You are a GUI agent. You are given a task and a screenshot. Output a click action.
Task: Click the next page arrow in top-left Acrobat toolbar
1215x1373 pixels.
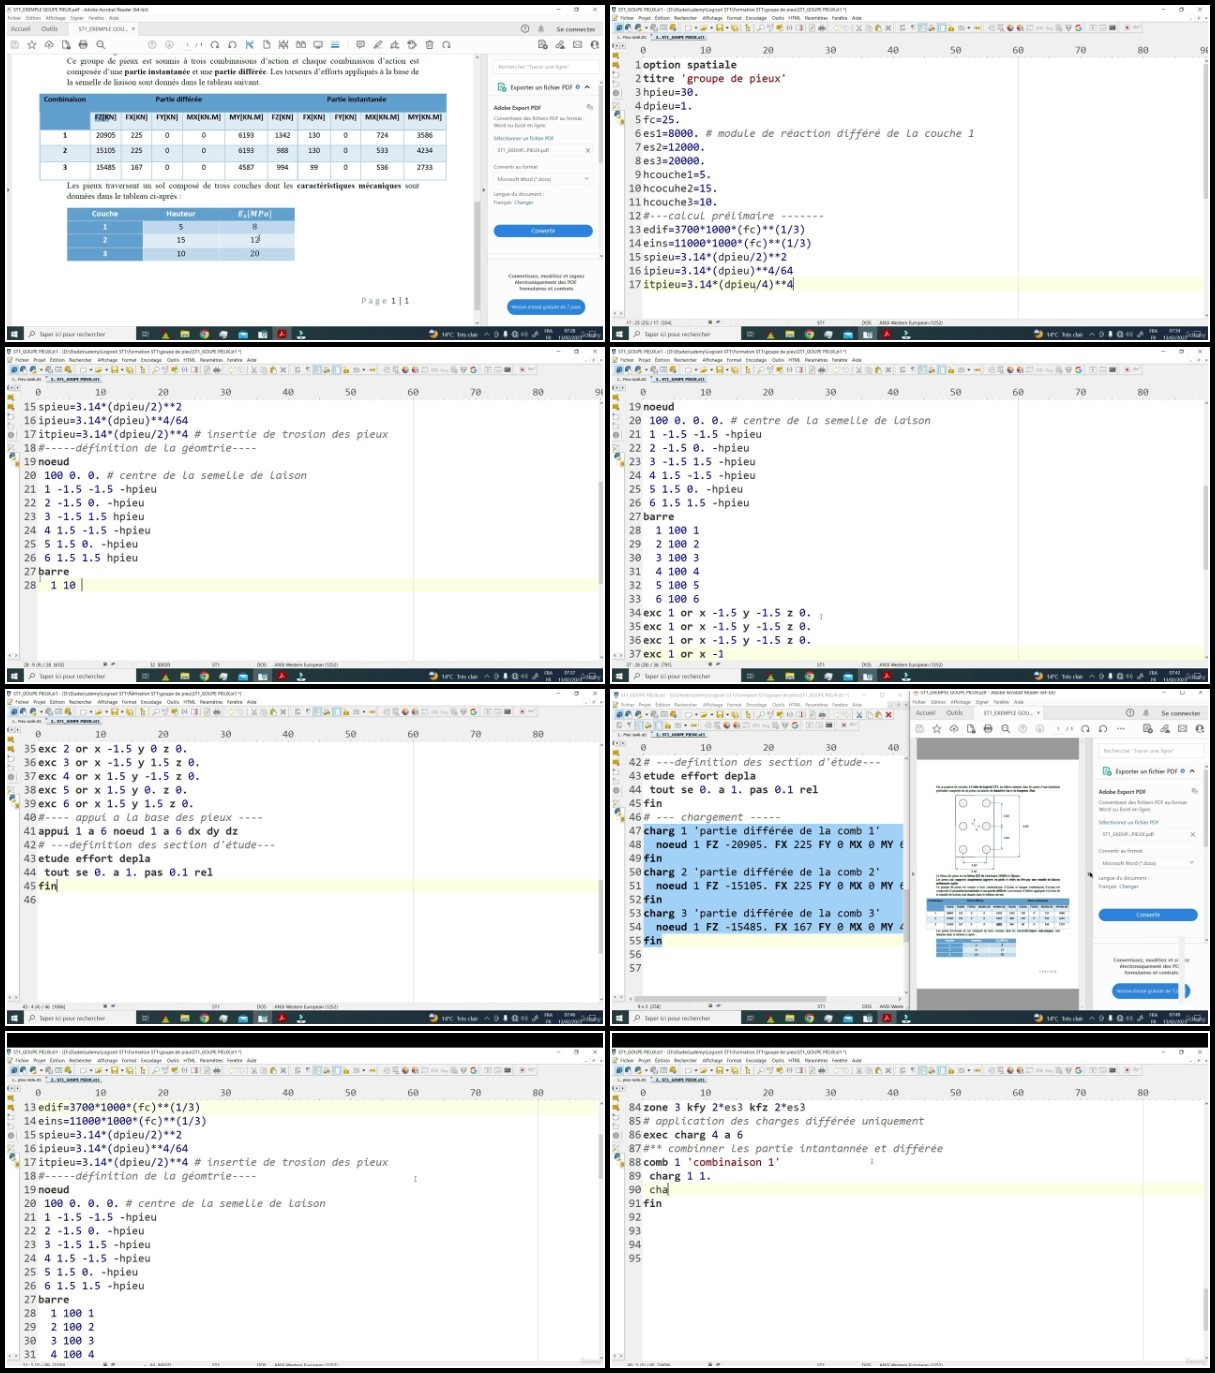coord(168,45)
